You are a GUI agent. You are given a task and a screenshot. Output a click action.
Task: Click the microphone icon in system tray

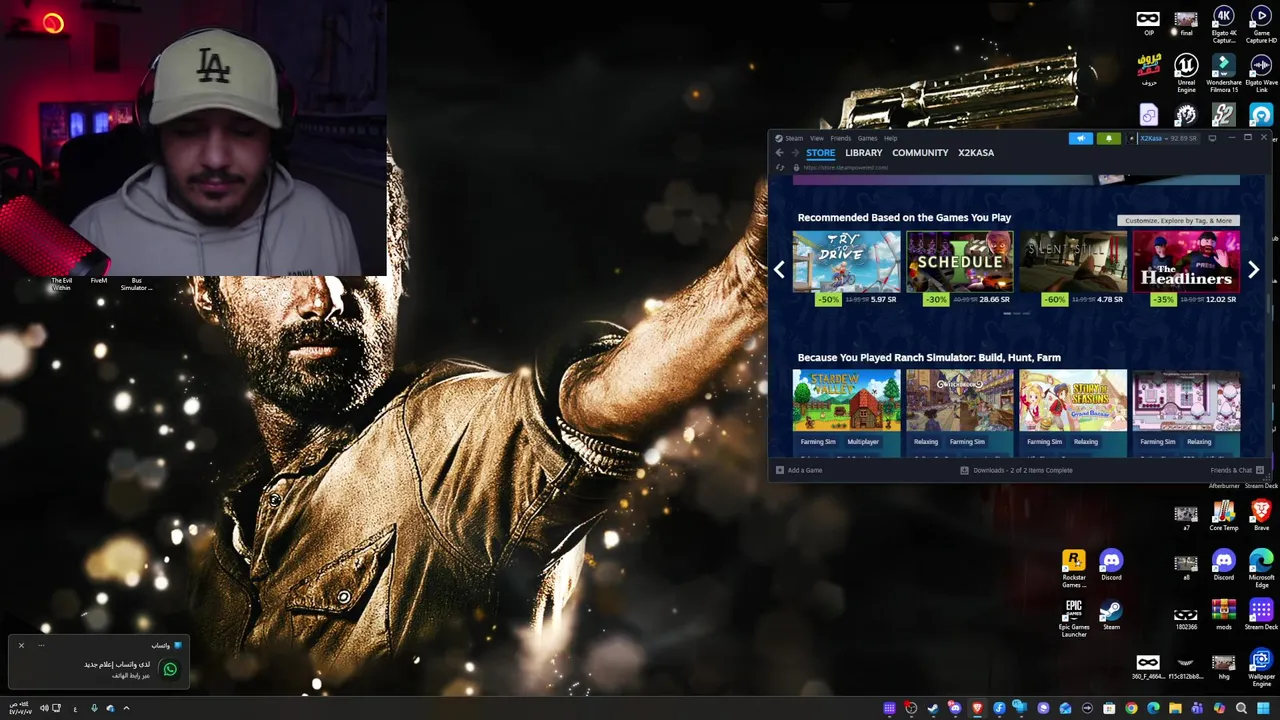[94, 708]
